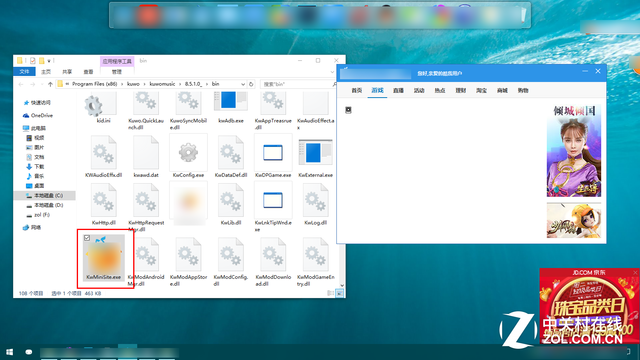Click 8.5.1.0_ in the address breadcrumb
Screen dimensions: 640x360
coord(193,84)
